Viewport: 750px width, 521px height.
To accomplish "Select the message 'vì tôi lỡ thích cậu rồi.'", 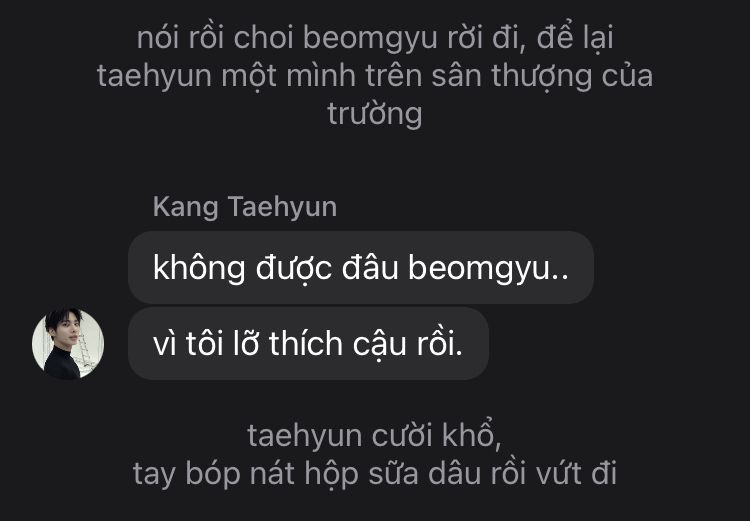I will pos(308,344).
